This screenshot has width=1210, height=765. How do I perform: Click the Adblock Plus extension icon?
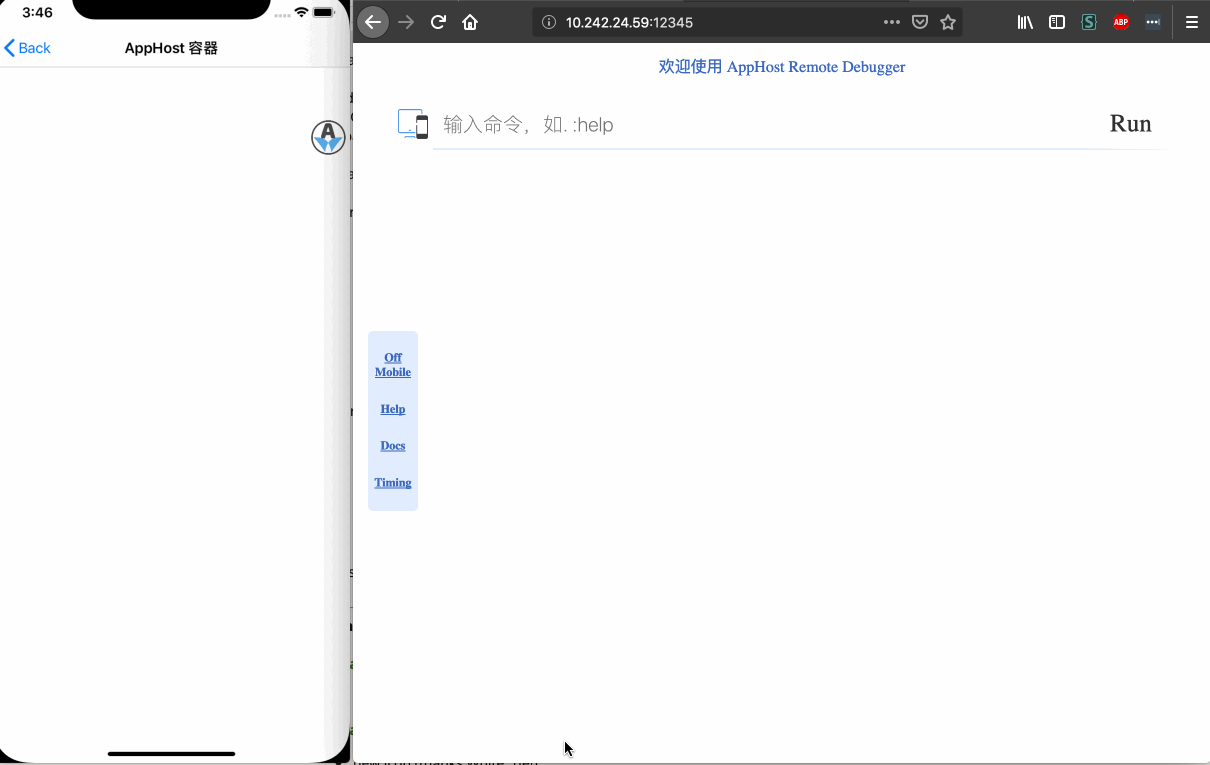1121,21
